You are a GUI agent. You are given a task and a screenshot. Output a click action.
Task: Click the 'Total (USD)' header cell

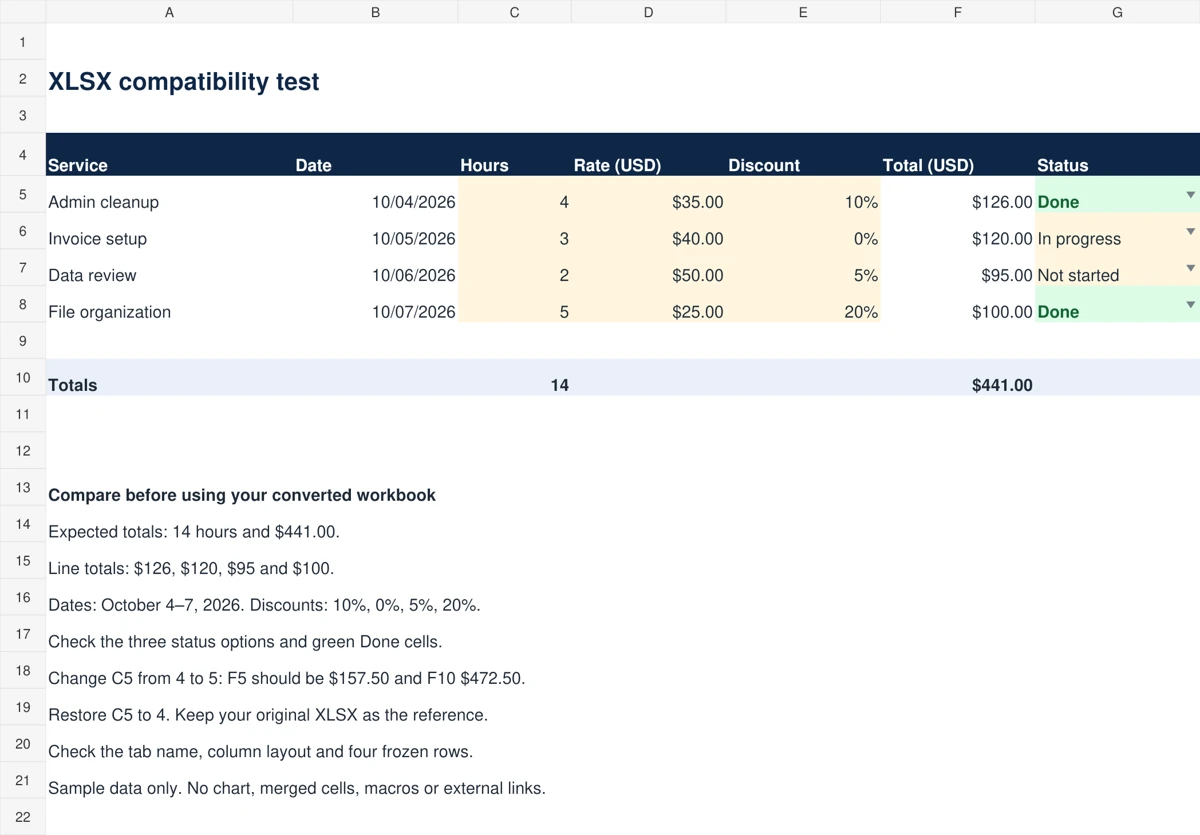coord(957,155)
